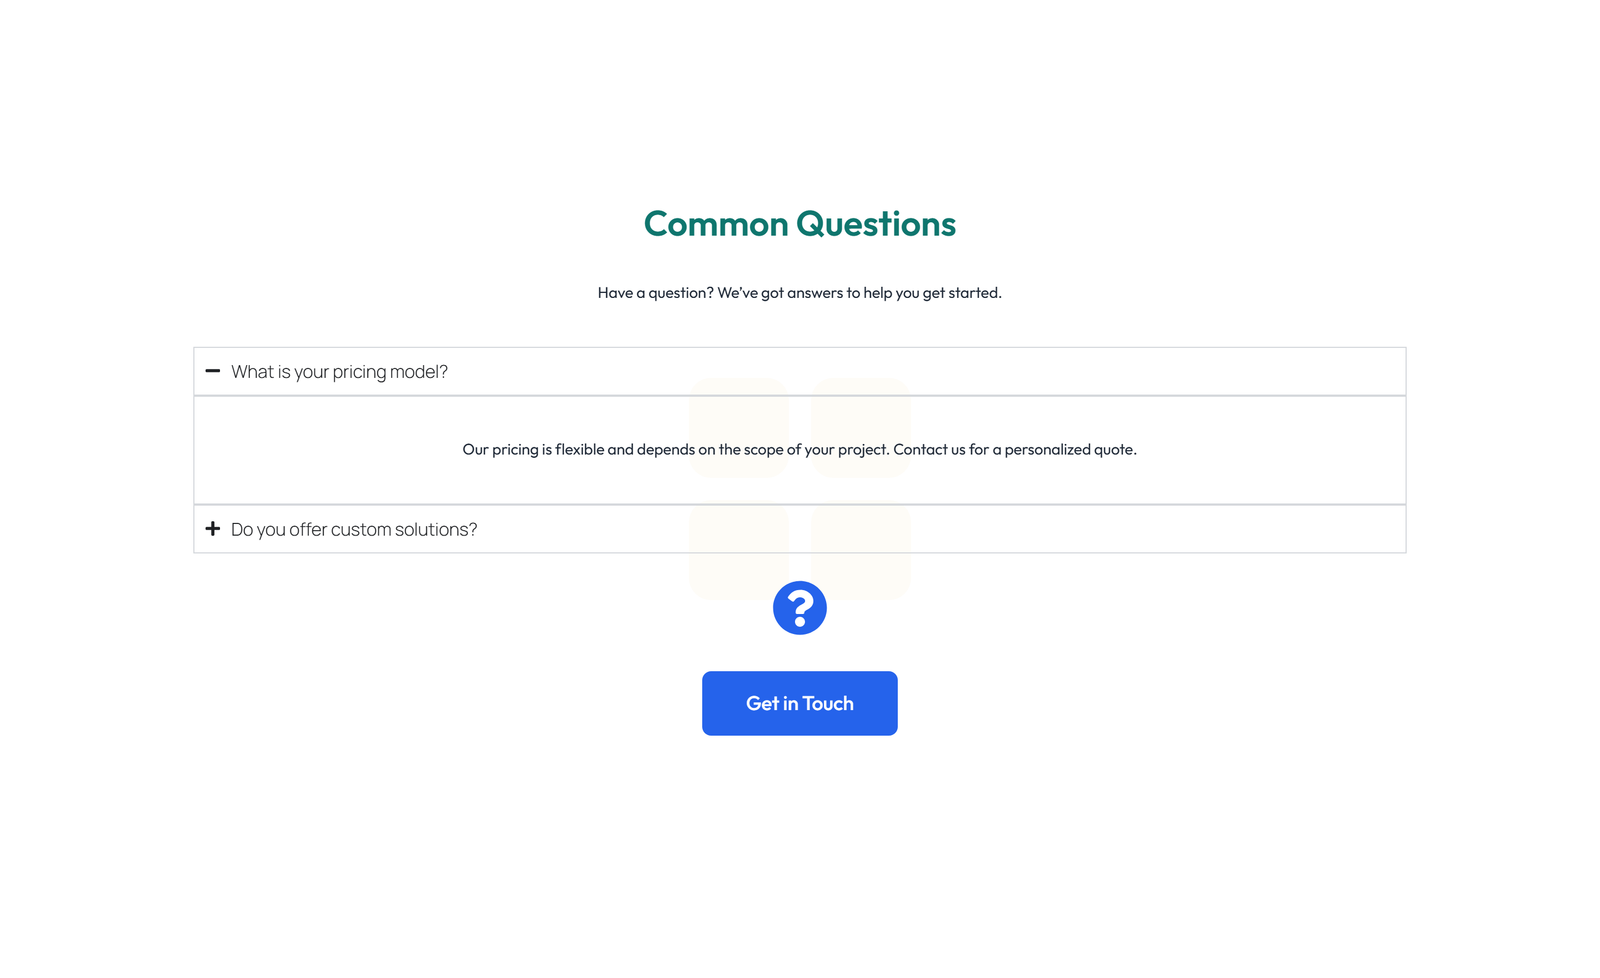Click the Get in Touch button
This screenshot has height=978, width=1600.
(x=799, y=703)
